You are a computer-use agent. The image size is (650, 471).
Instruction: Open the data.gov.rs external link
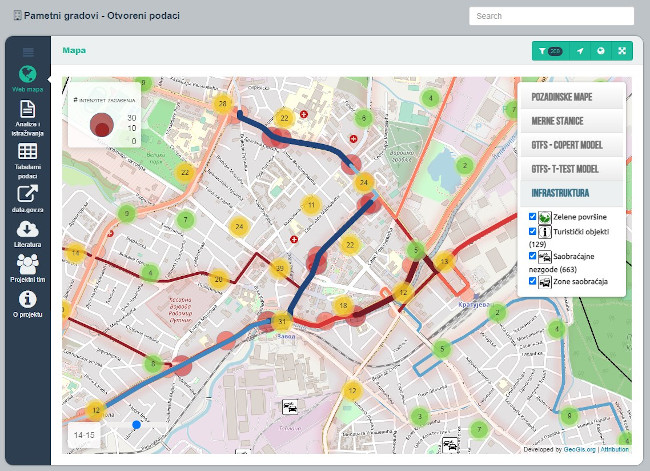[x=28, y=191]
